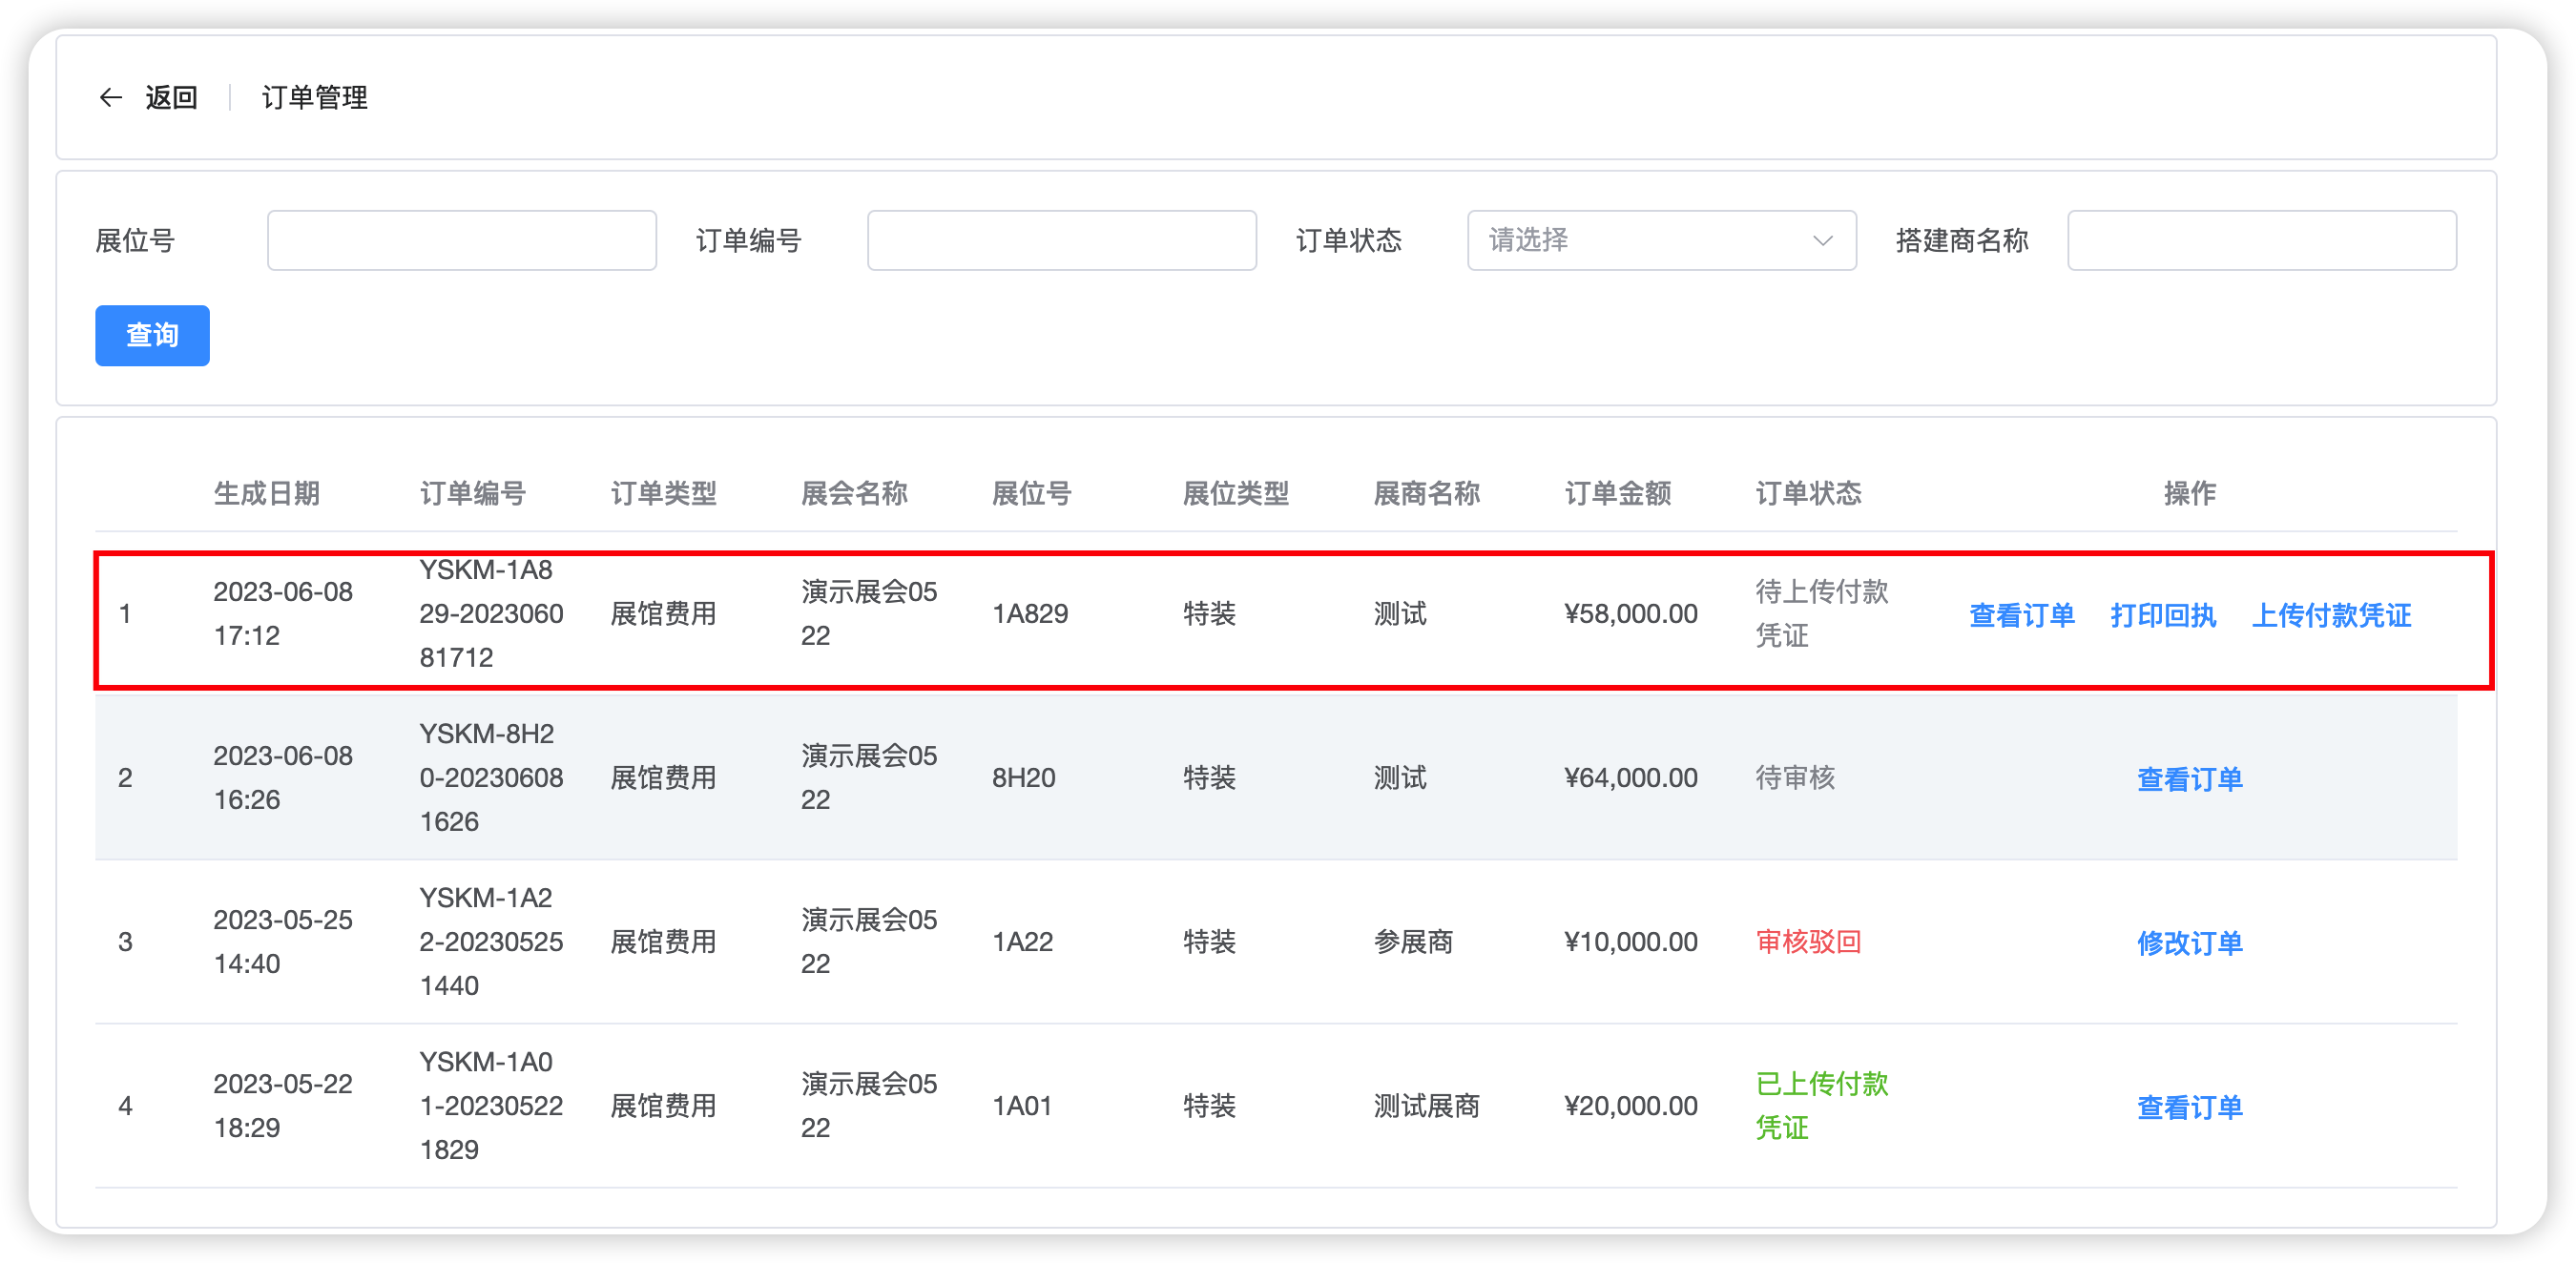
Task: Click the 展位类型 column header
Action: (x=1236, y=493)
